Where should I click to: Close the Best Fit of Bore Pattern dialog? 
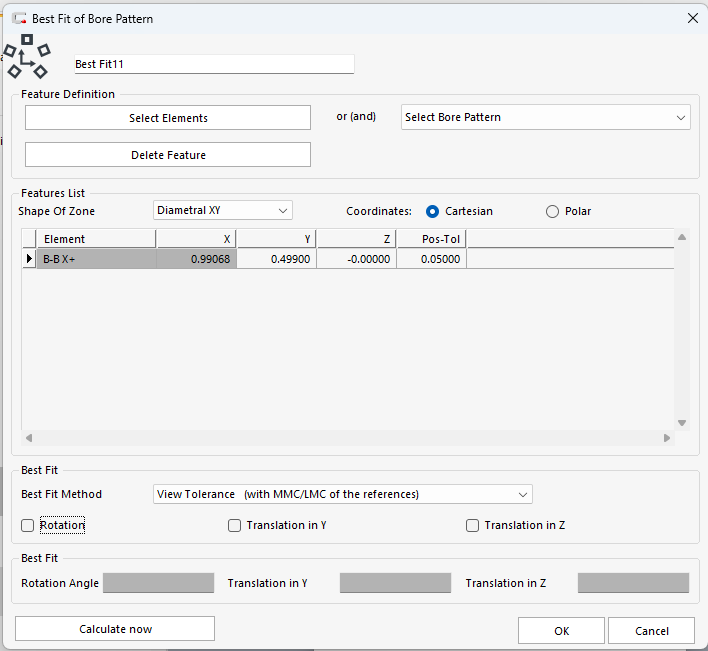(x=691, y=18)
